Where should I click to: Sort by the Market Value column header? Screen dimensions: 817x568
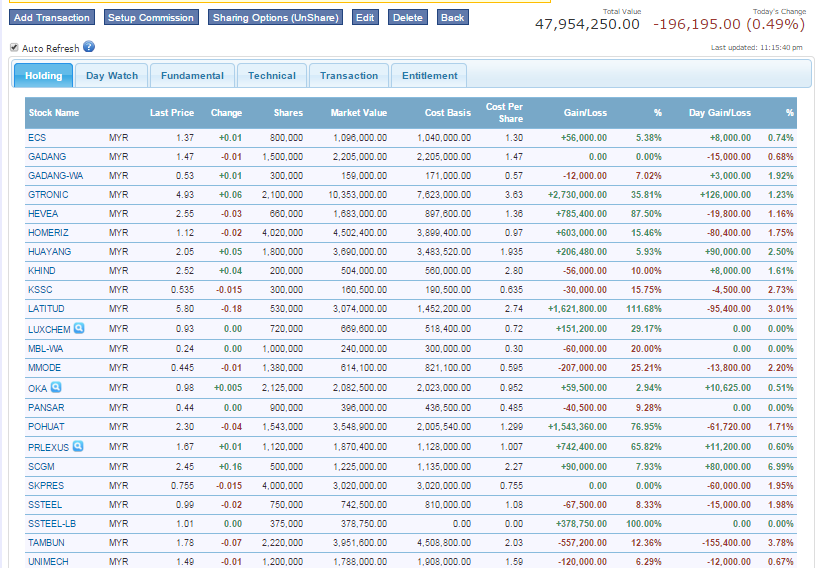pos(359,113)
